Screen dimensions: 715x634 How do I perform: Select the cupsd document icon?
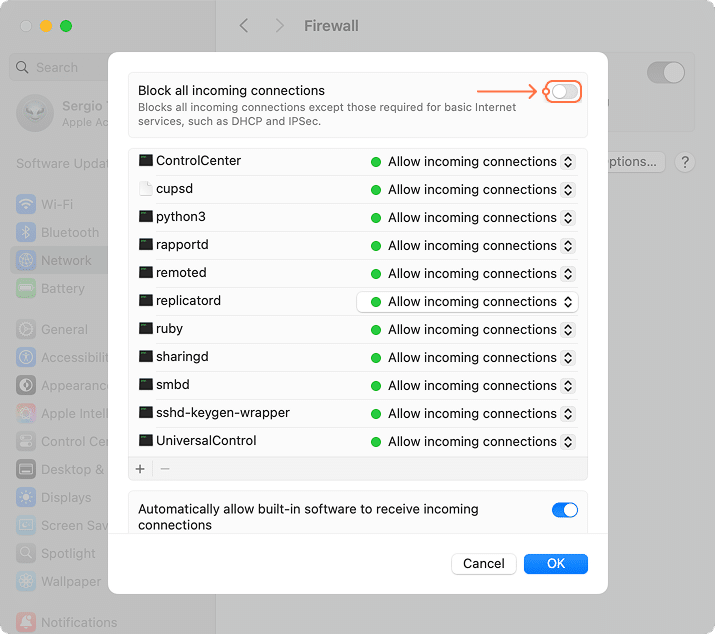click(146, 189)
